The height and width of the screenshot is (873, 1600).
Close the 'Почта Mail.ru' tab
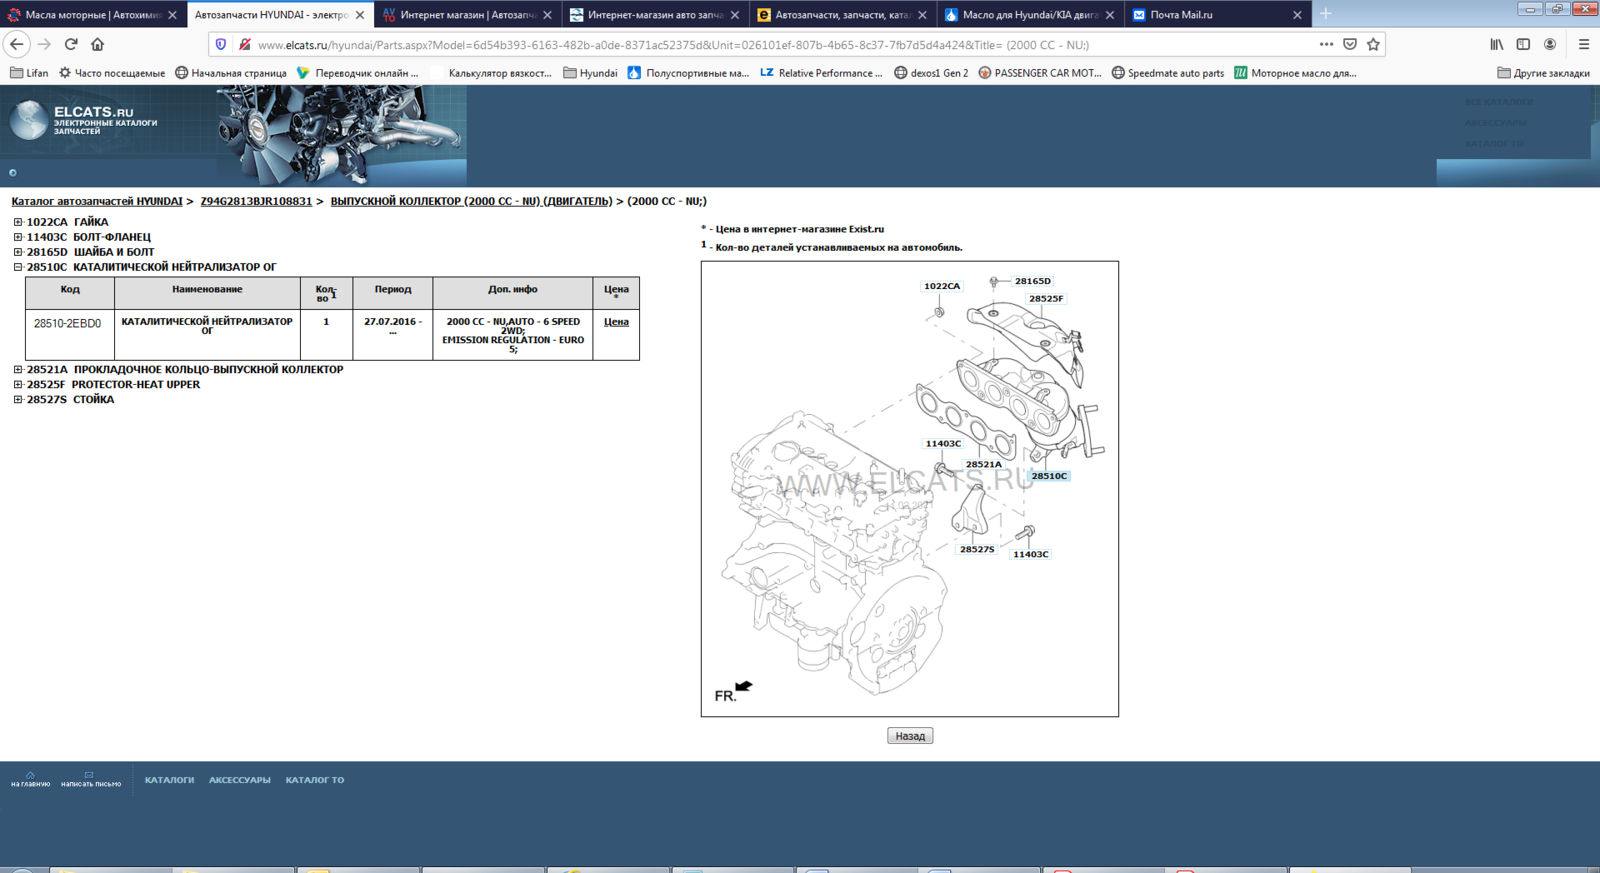point(1297,15)
